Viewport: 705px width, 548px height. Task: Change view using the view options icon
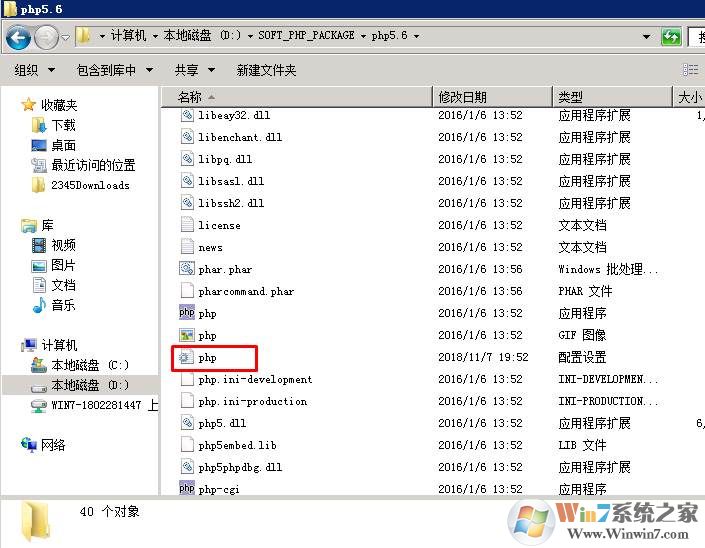[690, 70]
